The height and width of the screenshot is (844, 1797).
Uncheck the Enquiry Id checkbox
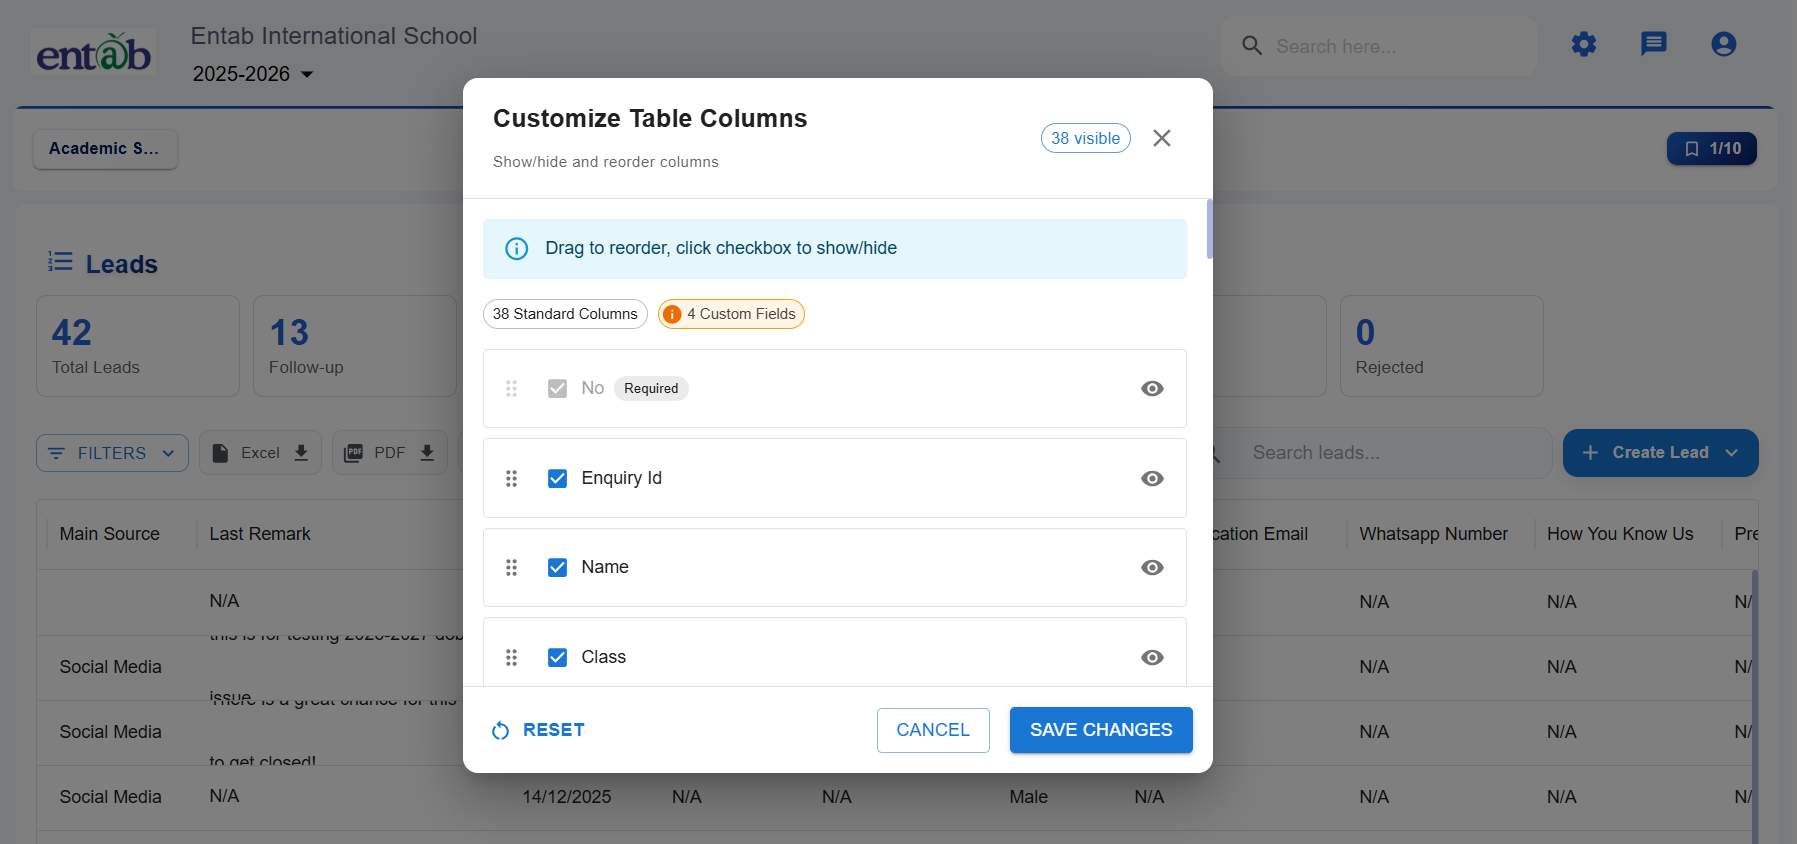point(557,478)
